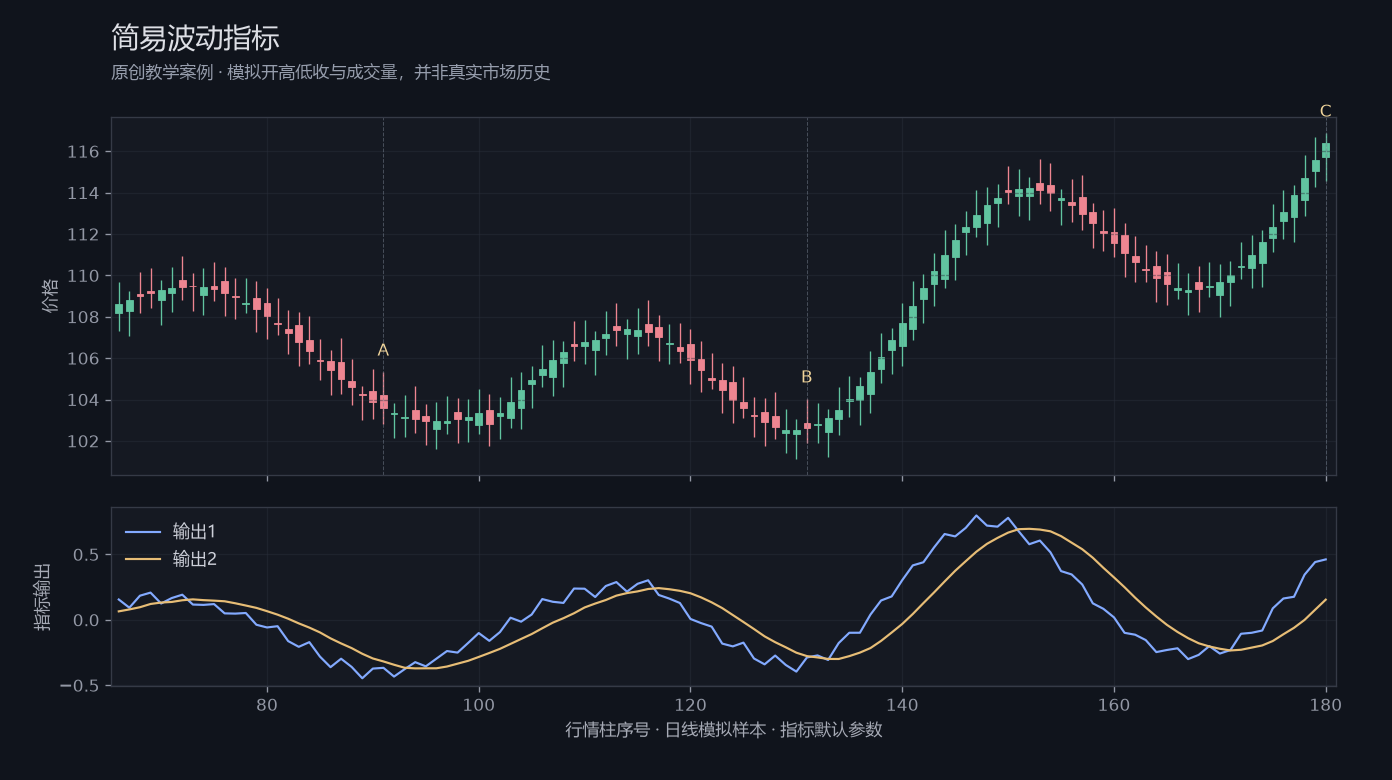
Task: Click indicator axis tick −0.5
Action: (x=81, y=686)
